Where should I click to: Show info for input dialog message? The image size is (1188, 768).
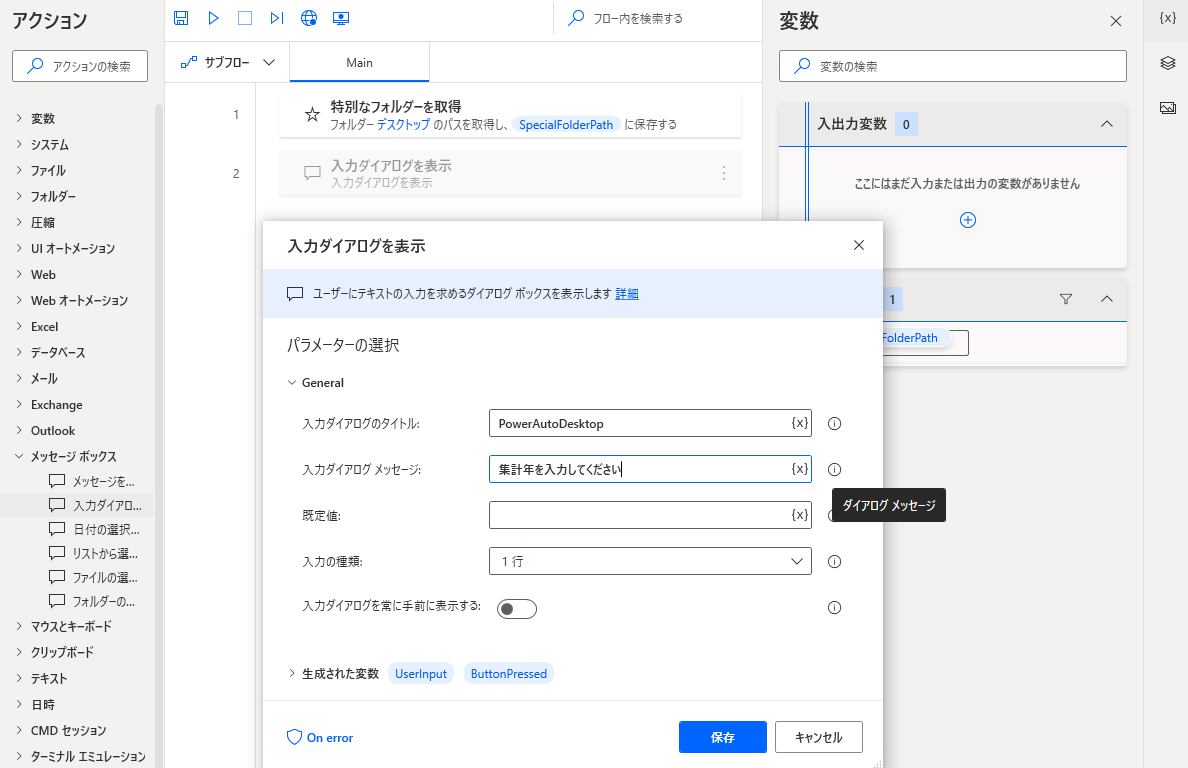834,470
